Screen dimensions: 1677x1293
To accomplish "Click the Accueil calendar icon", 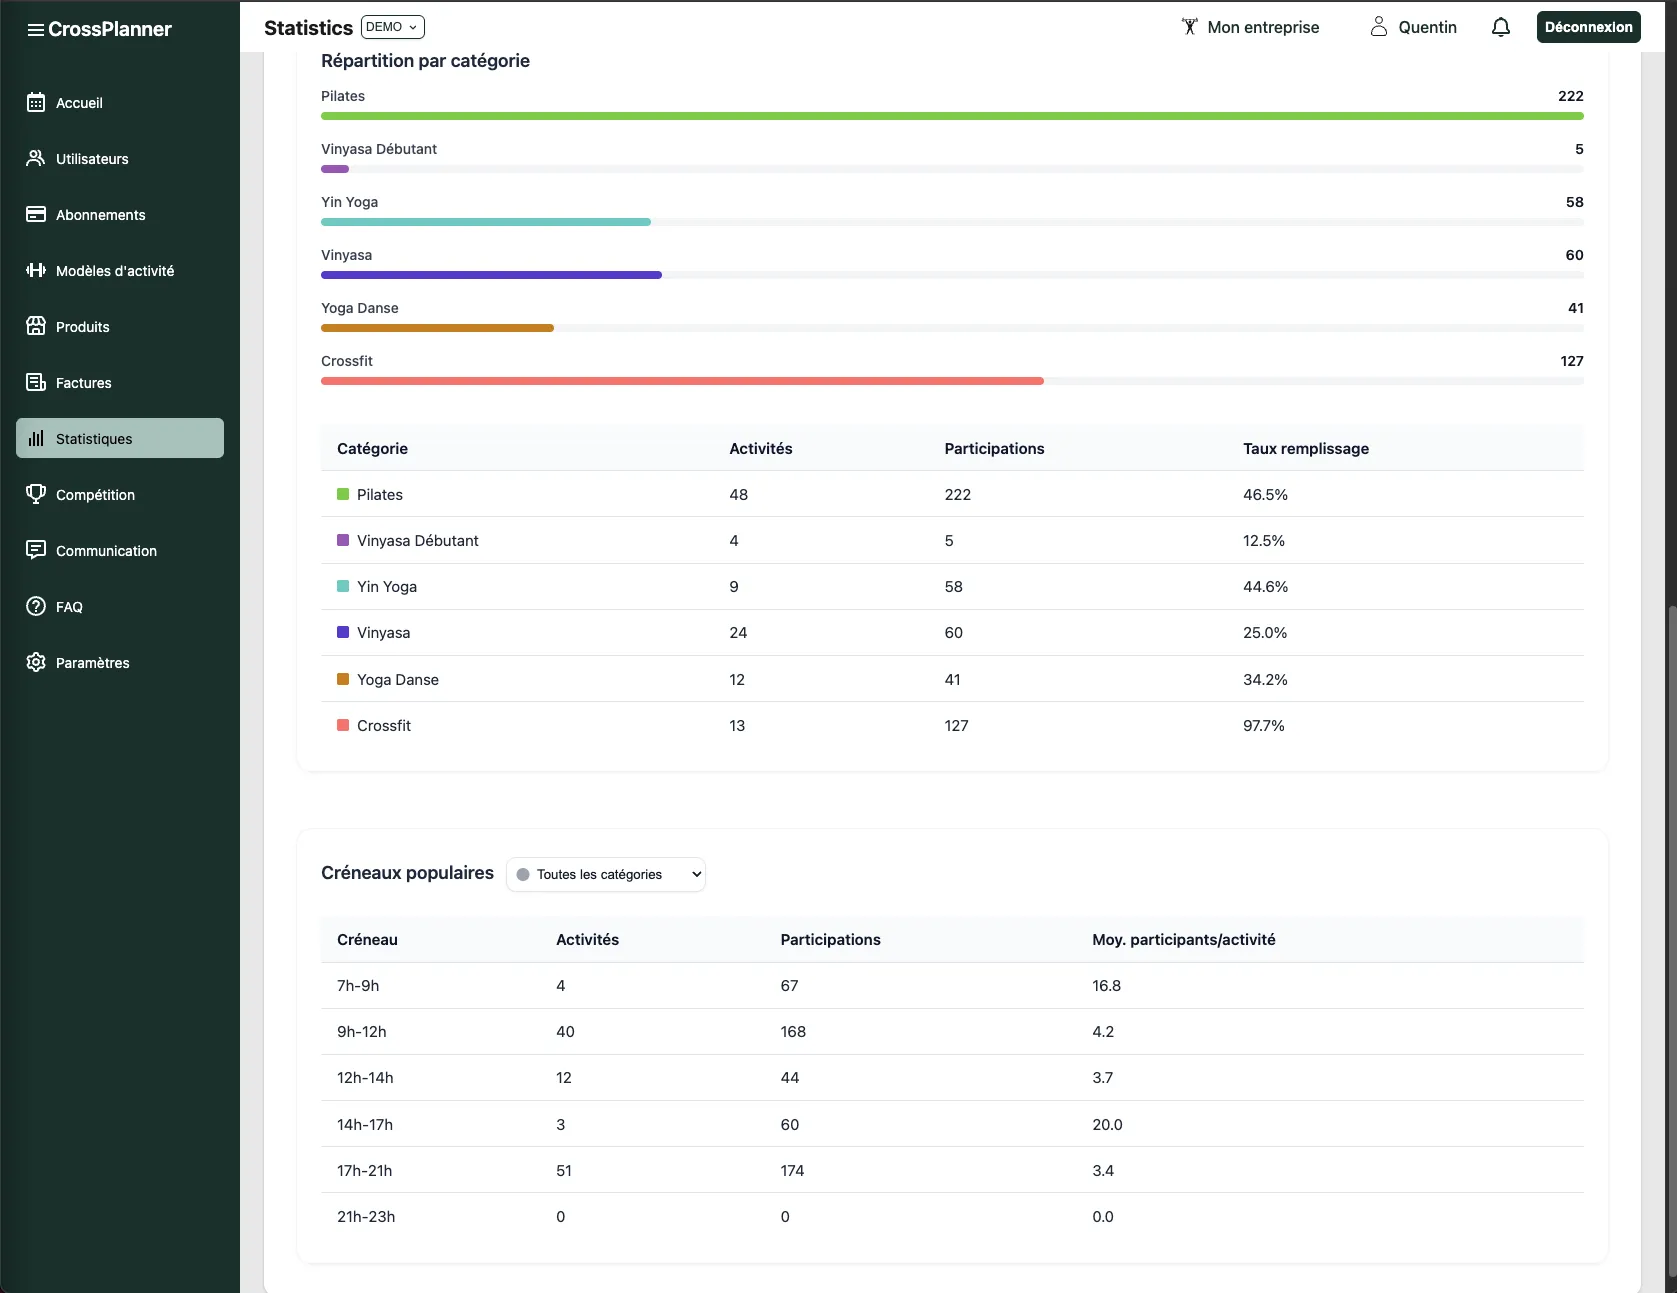I will (36, 102).
